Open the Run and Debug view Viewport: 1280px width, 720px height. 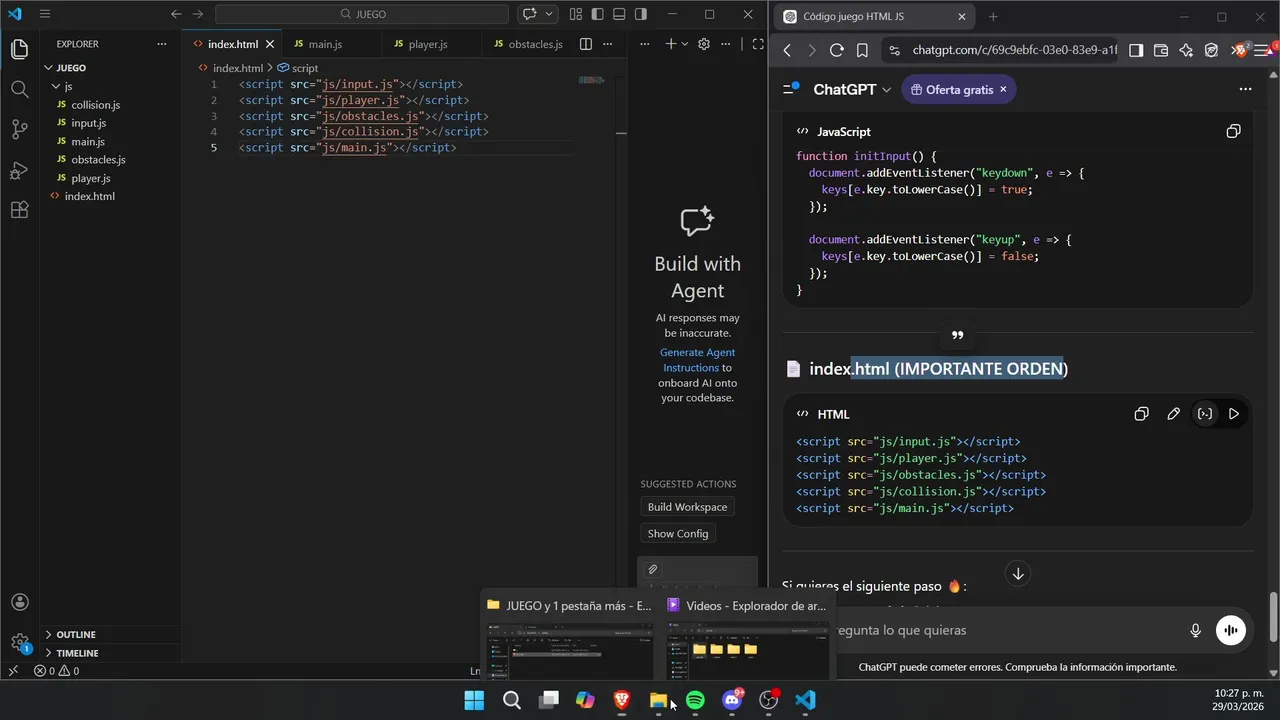click(19, 170)
